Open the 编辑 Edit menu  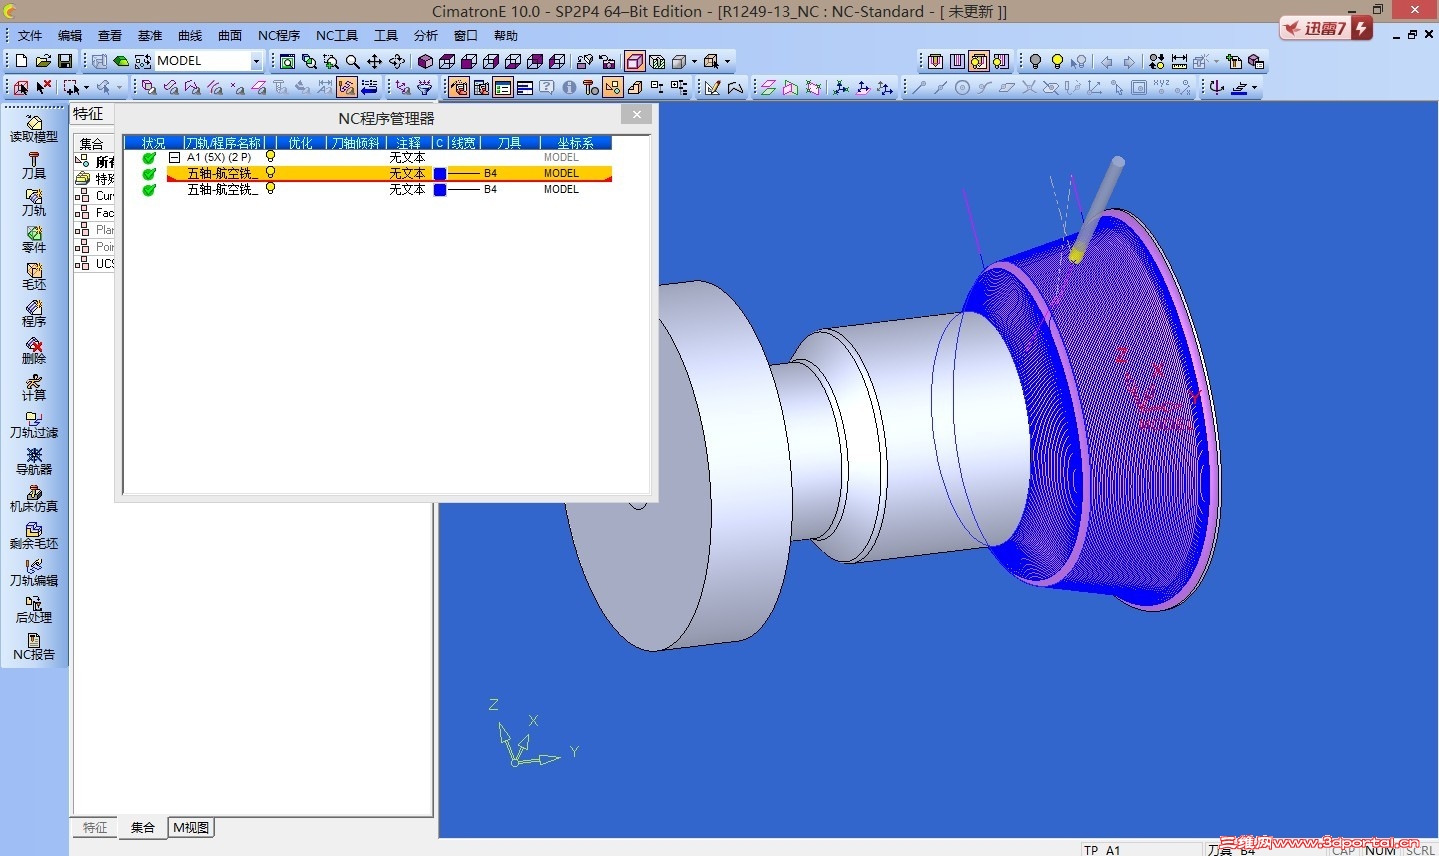(70, 35)
